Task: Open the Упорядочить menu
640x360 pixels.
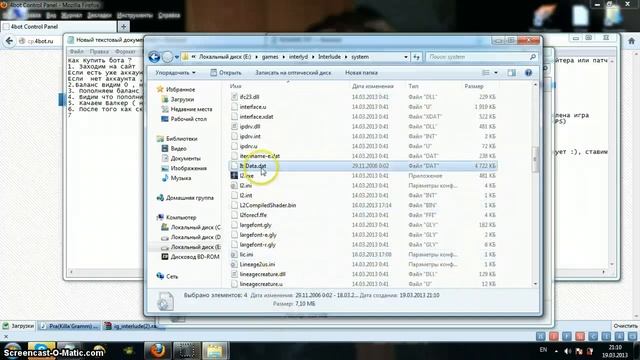Action: [x=175, y=73]
